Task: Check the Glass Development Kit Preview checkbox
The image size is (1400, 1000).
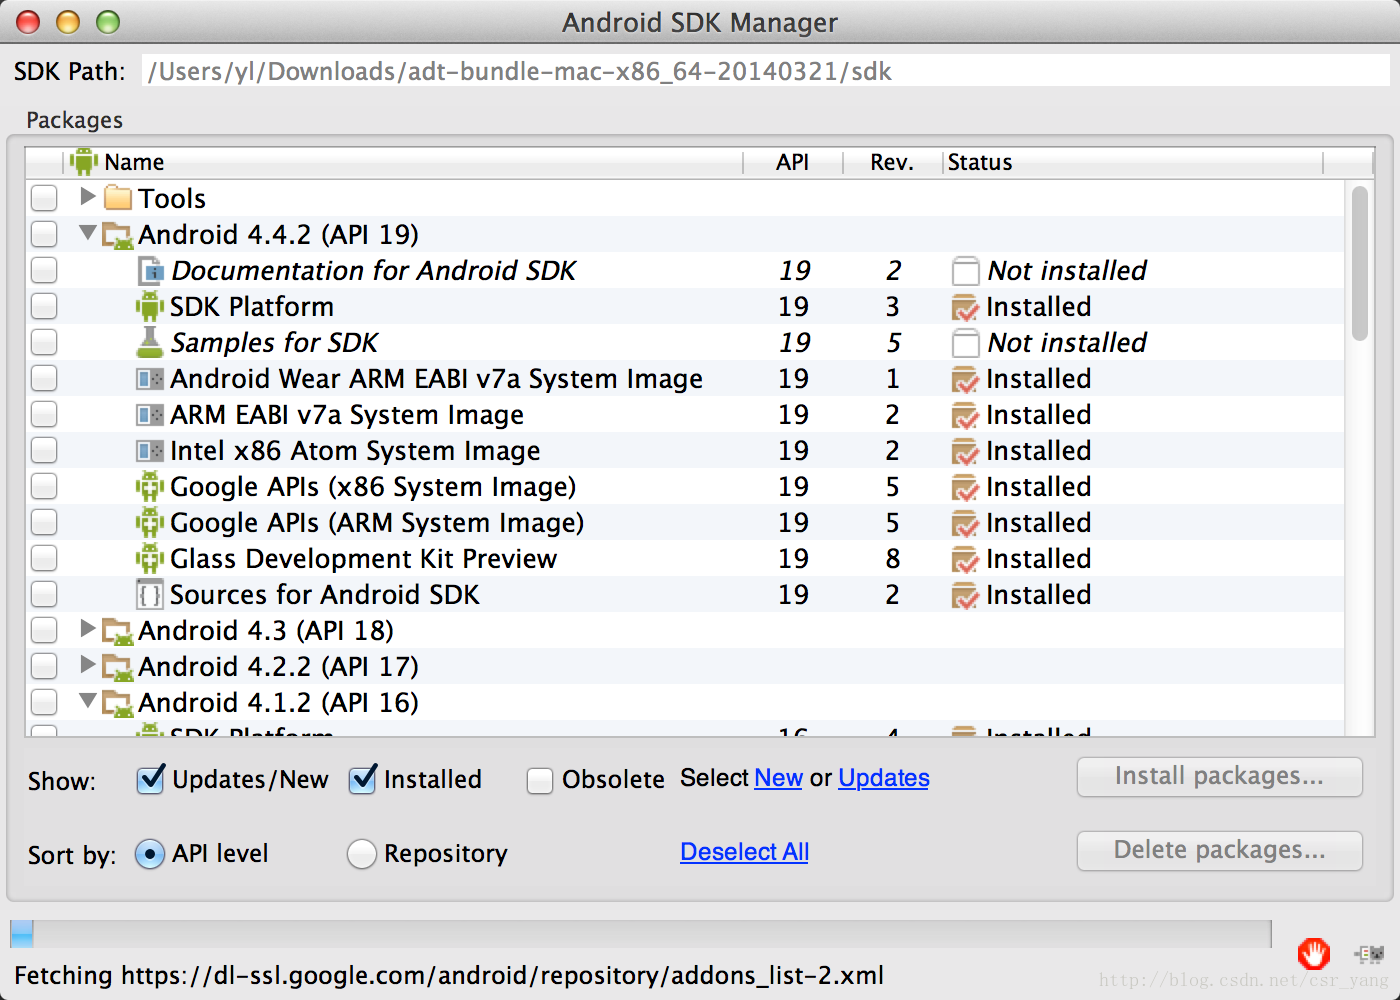Action: (x=44, y=558)
